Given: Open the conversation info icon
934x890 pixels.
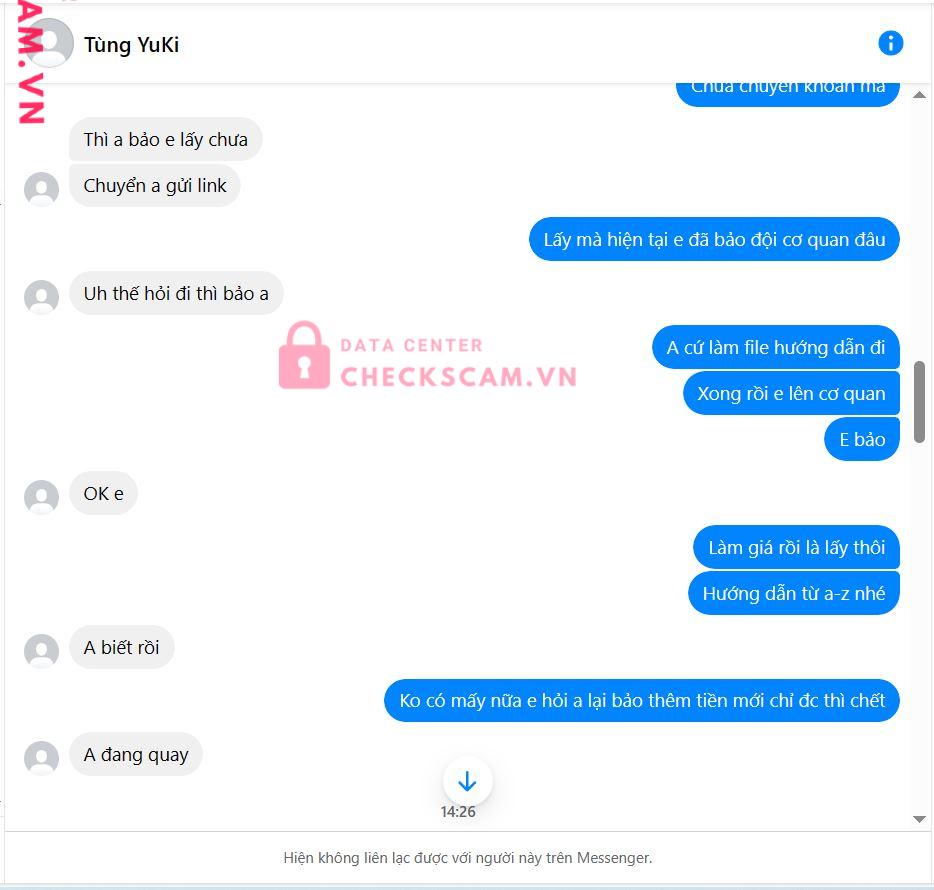Looking at the screenshot, I should click(x=891, y=43).
